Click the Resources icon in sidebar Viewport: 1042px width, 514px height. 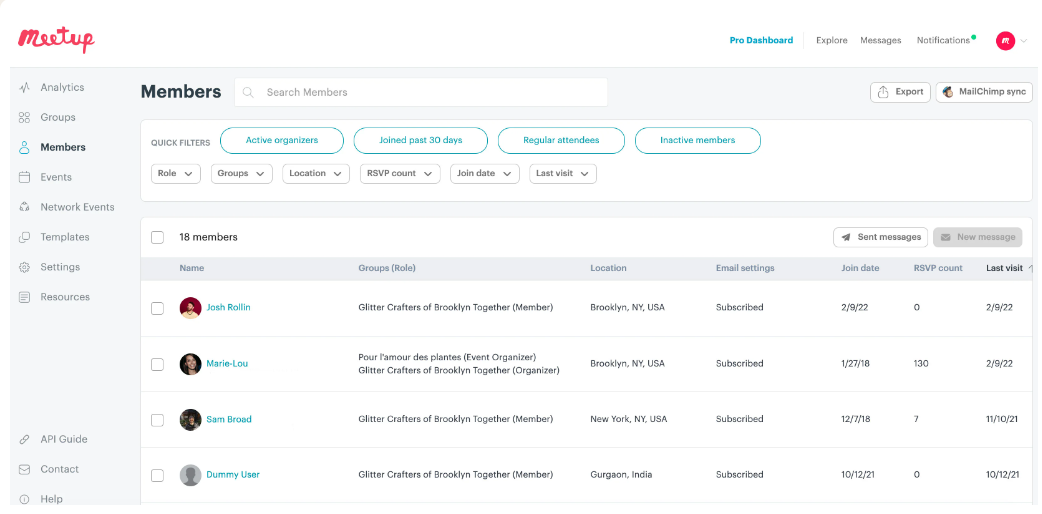[24, 298]
